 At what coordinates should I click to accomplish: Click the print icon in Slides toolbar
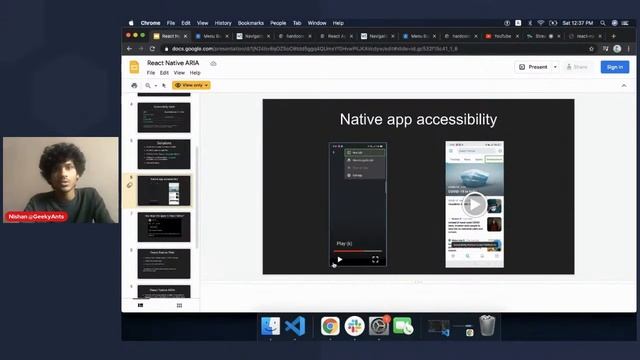(134, 85)
